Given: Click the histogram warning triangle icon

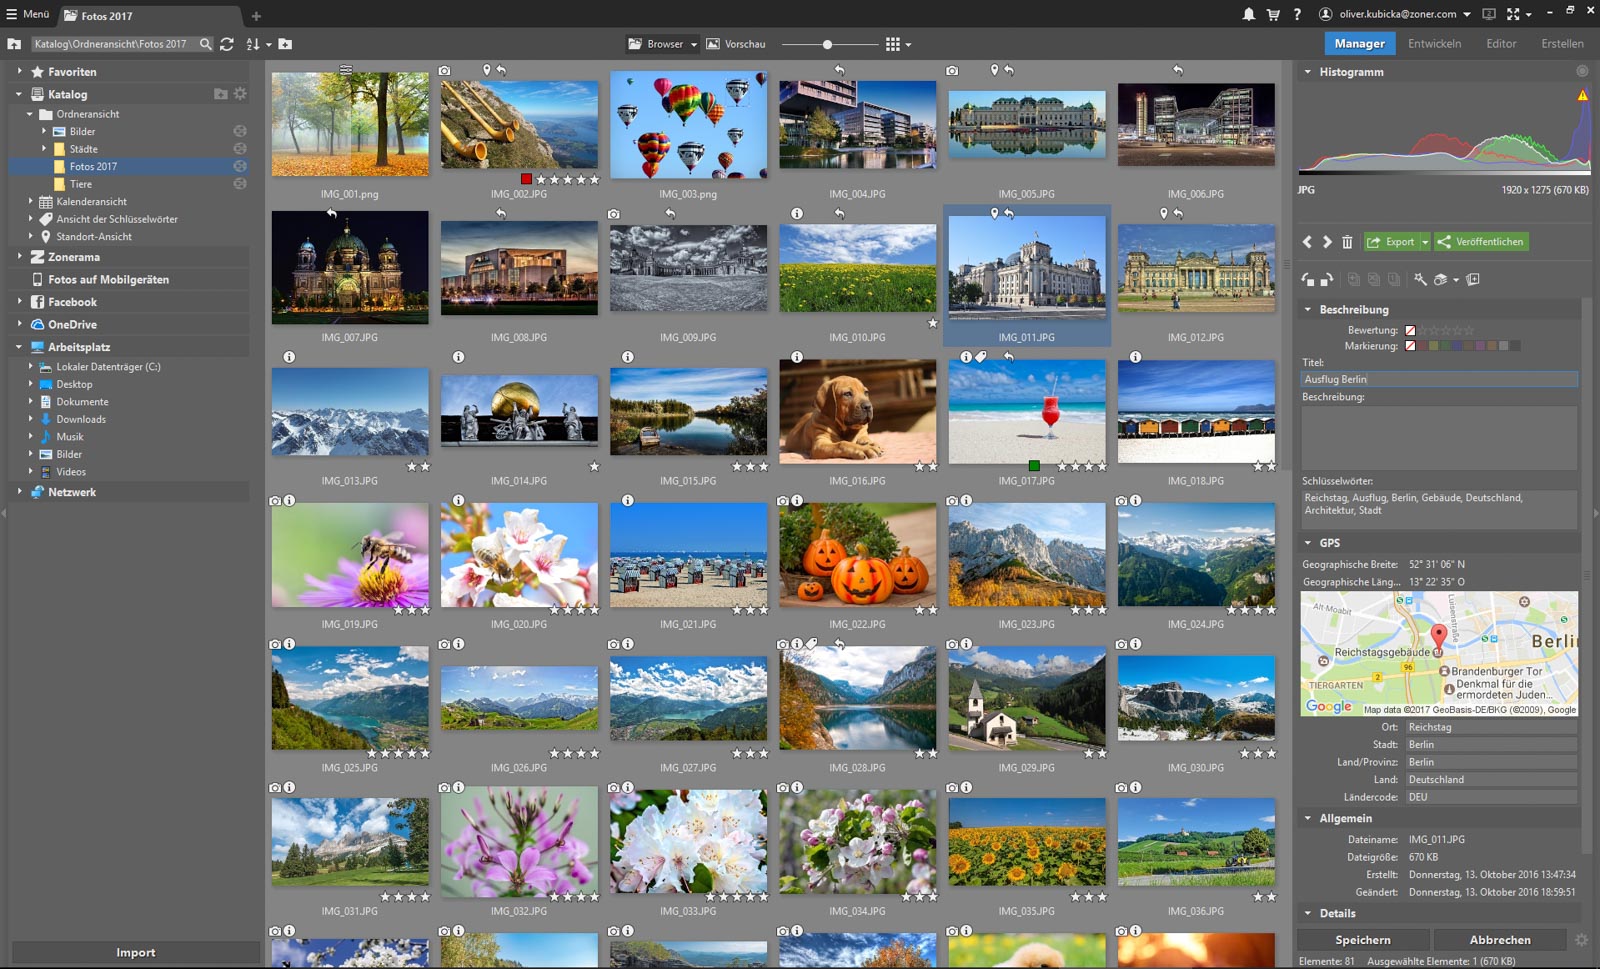Looking at the screenshot, I should pos(1582,96).
